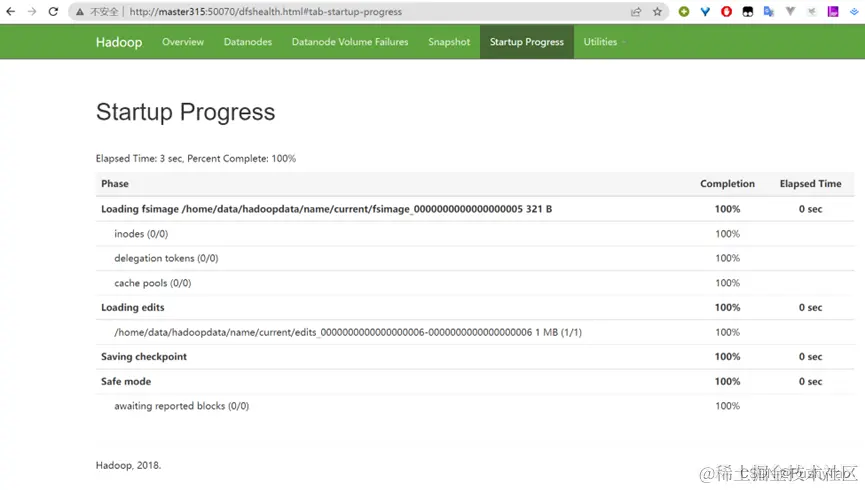
Task: Open the purple square extension icon
Action: [x=832, y=12]
